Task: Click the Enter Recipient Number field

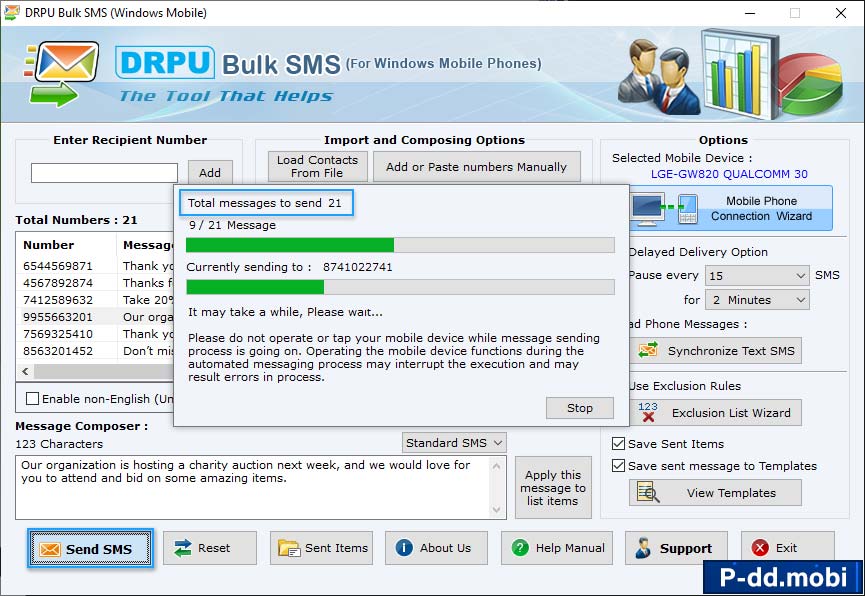Action: 104,173
